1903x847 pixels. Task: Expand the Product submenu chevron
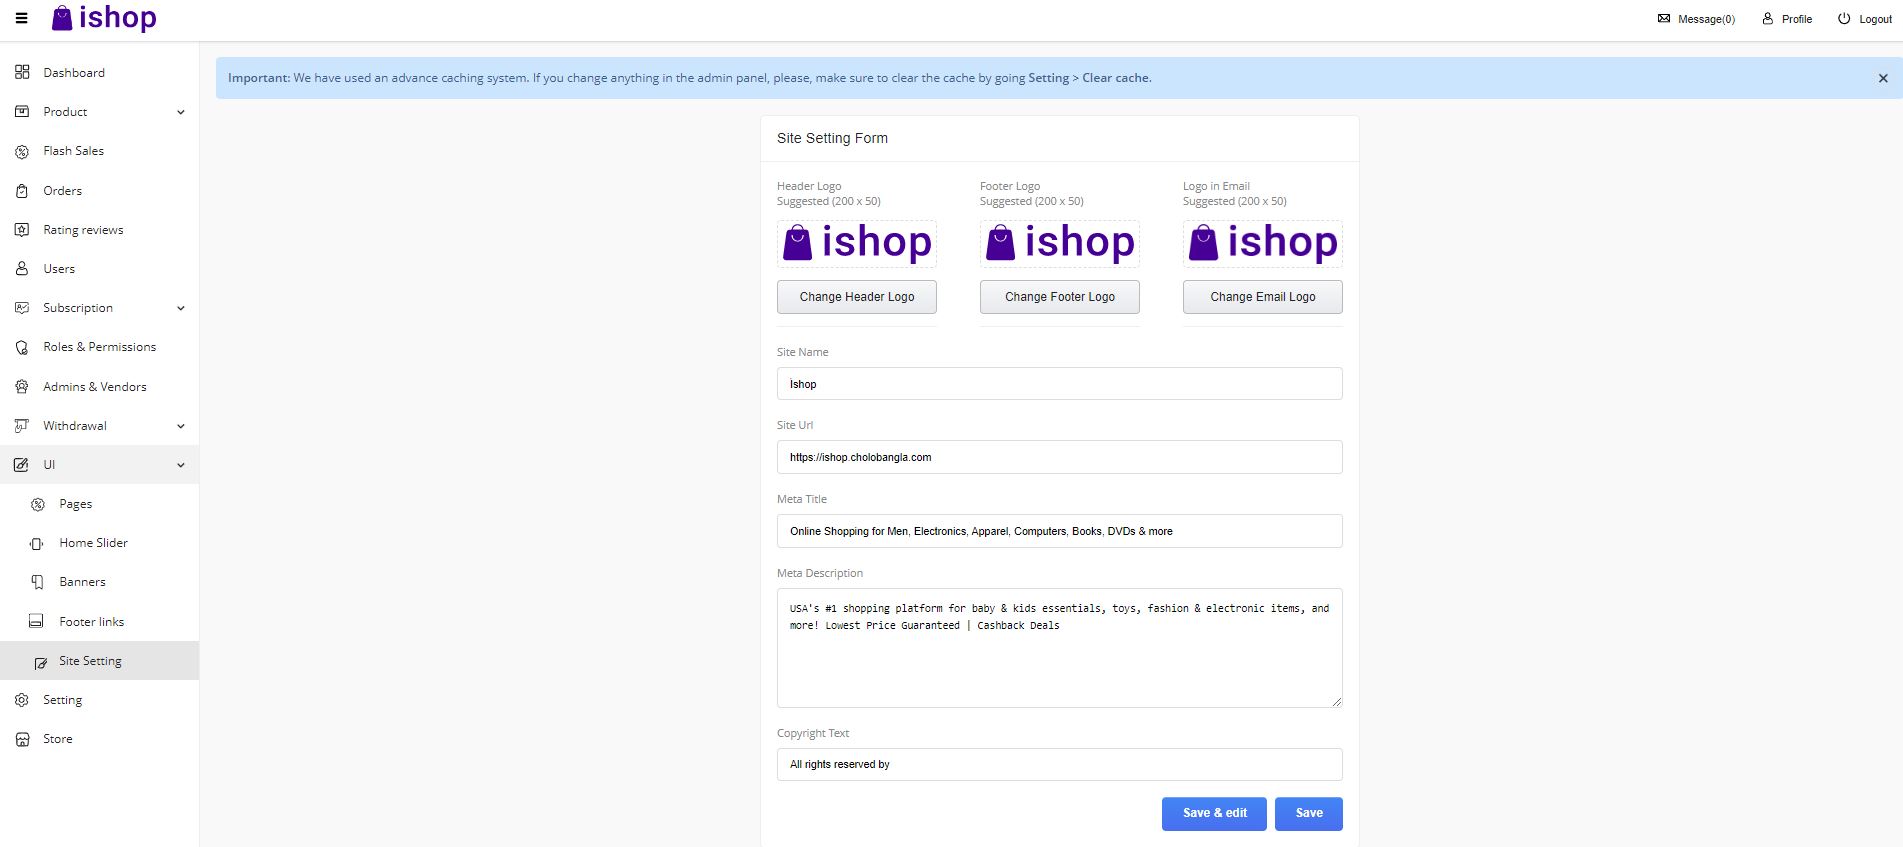point(181,112)
